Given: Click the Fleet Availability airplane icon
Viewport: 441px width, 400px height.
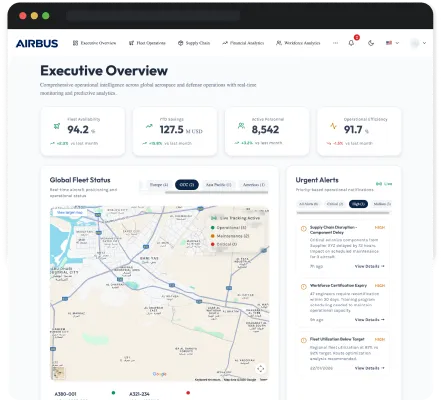Looking at the screenshot, I should 57,126.
